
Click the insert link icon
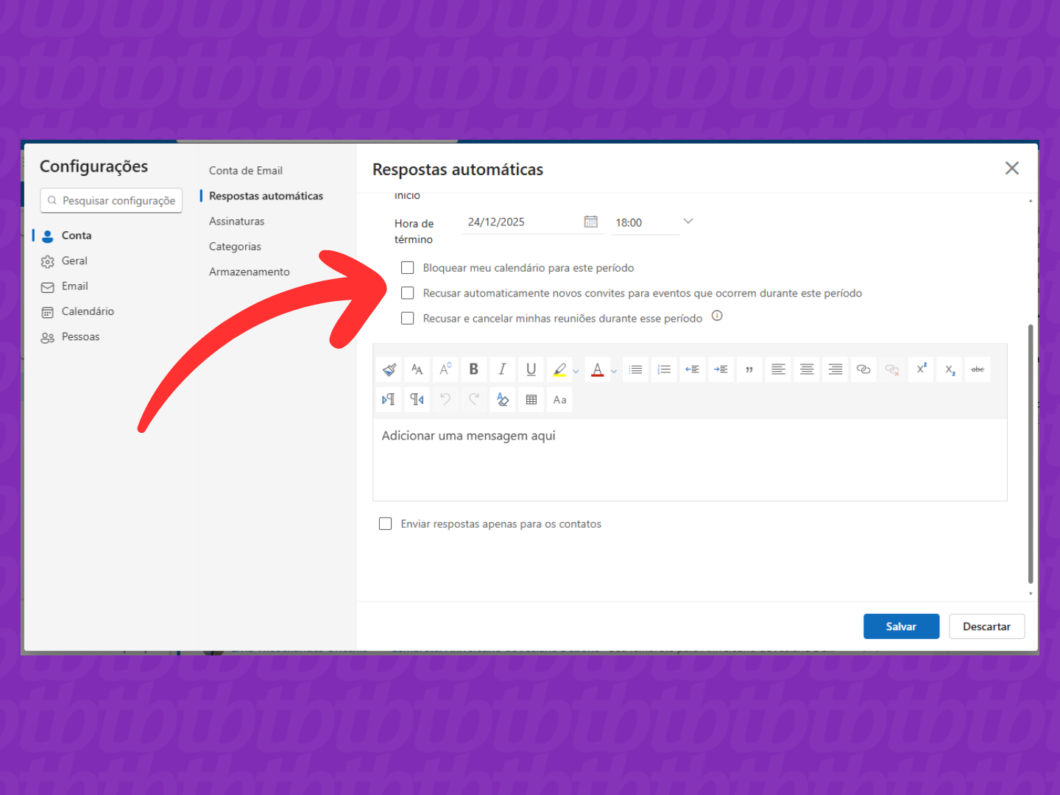[x=863, y=369]
